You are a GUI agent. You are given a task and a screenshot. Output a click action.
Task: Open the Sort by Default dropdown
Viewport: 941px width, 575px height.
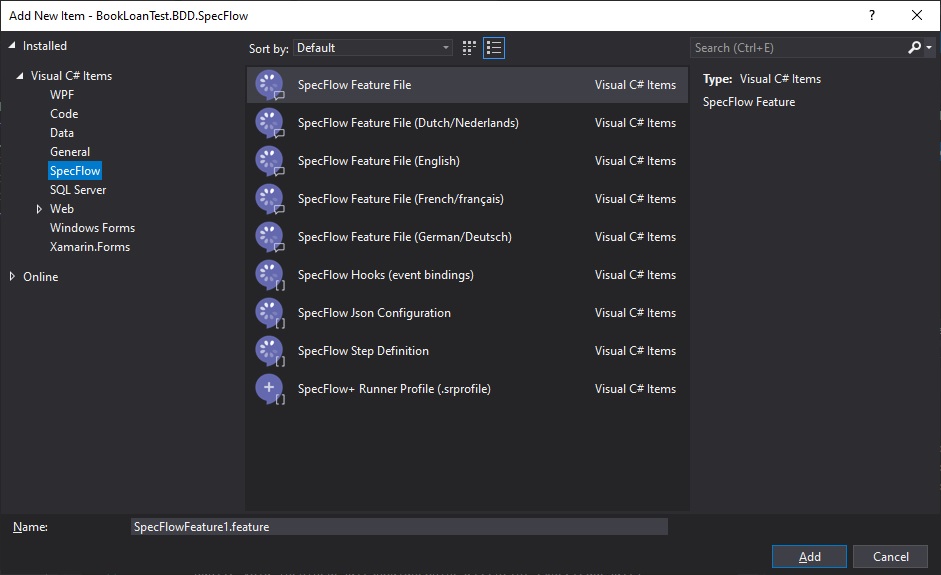coord(373,48)
